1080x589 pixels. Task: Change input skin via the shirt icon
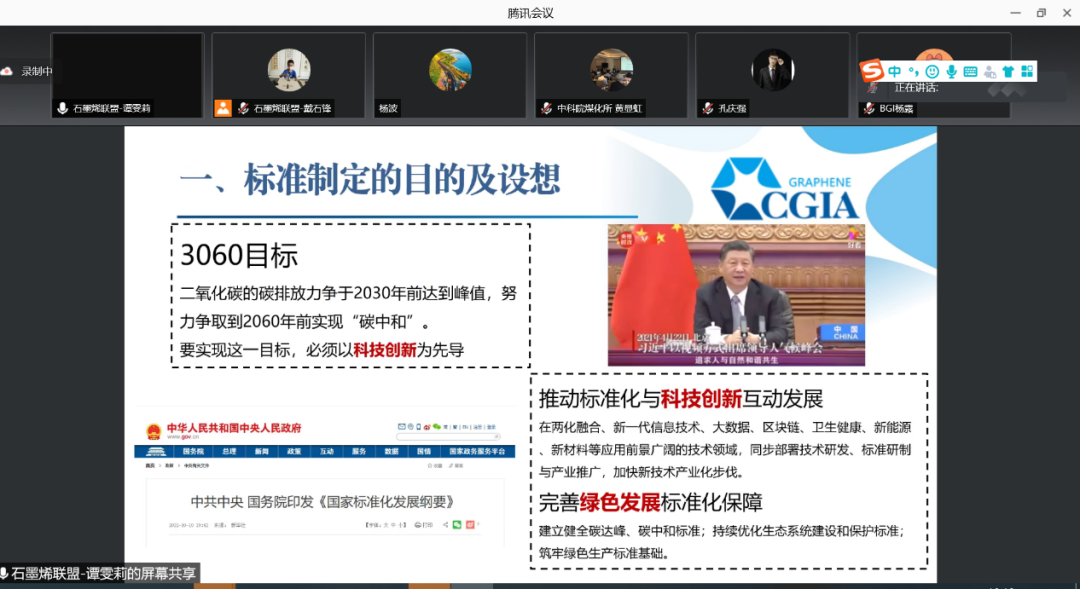(x=1008, y=70)
